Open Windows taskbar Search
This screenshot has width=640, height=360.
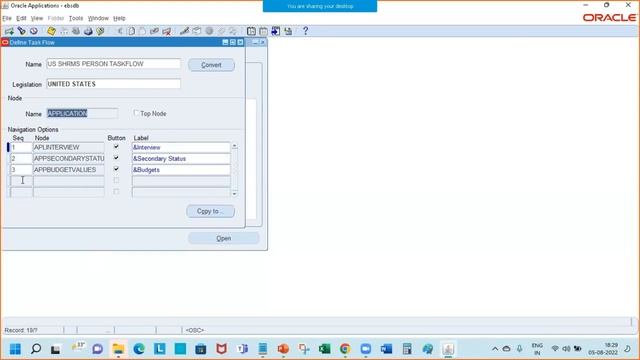(36, 349)
